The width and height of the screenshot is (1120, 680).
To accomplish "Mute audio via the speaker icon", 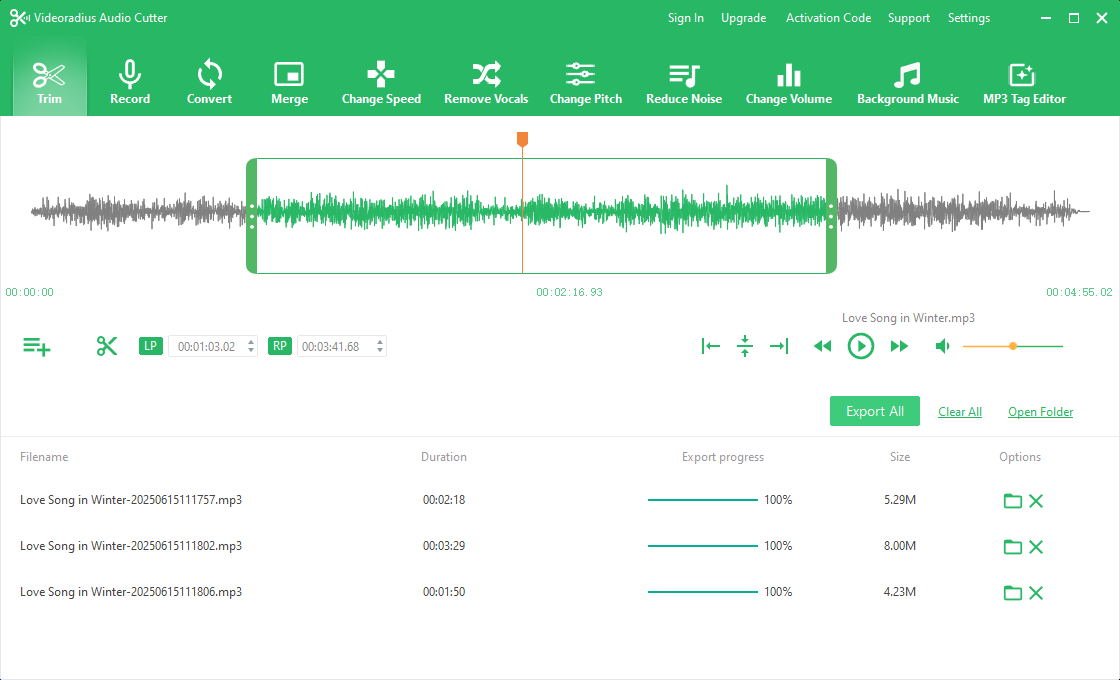I will 941,345.
